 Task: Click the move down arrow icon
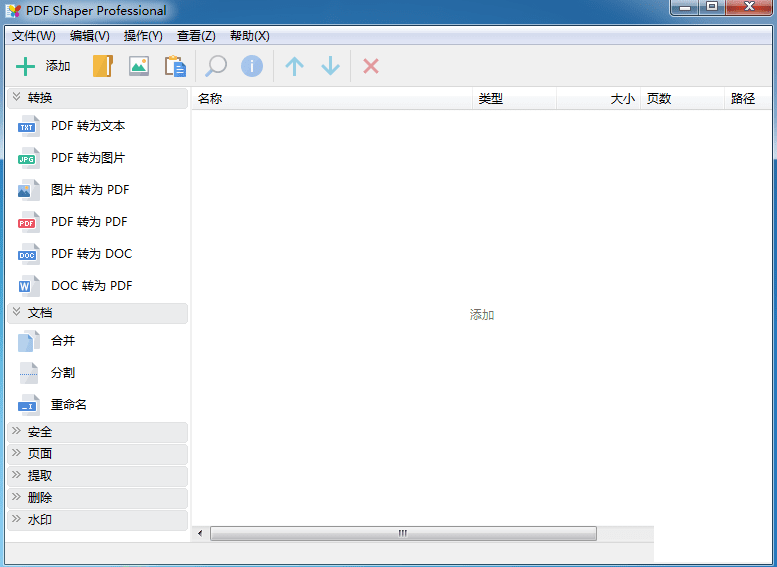click(331, 66)
